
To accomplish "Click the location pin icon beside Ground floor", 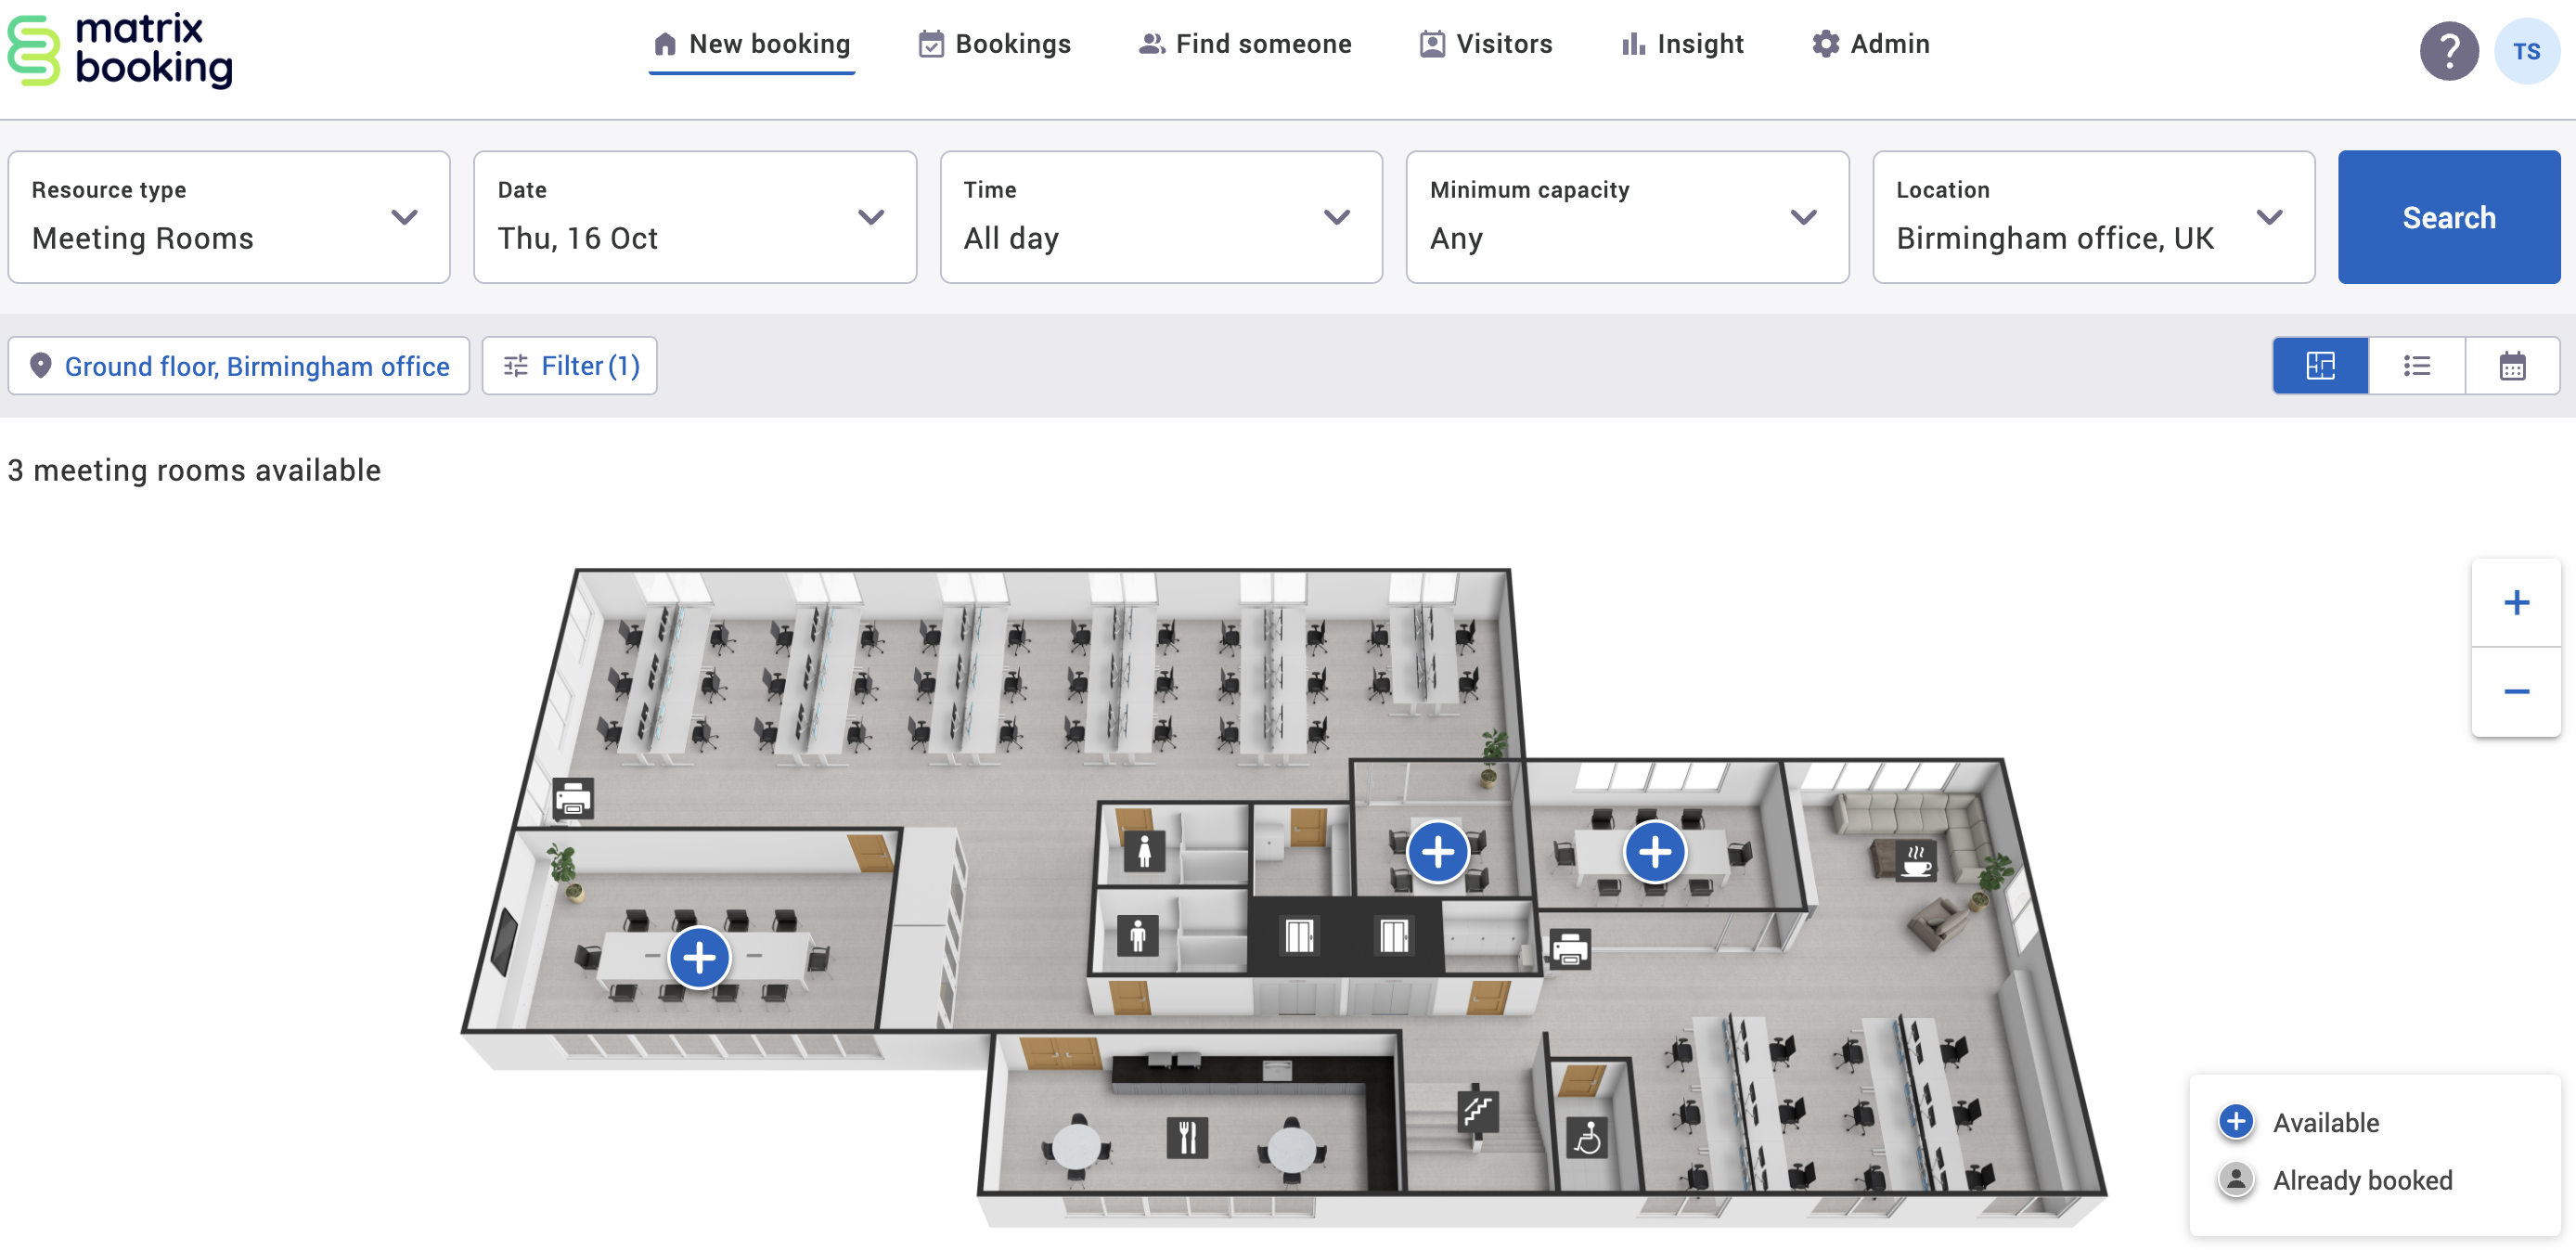I will point(41,365).
